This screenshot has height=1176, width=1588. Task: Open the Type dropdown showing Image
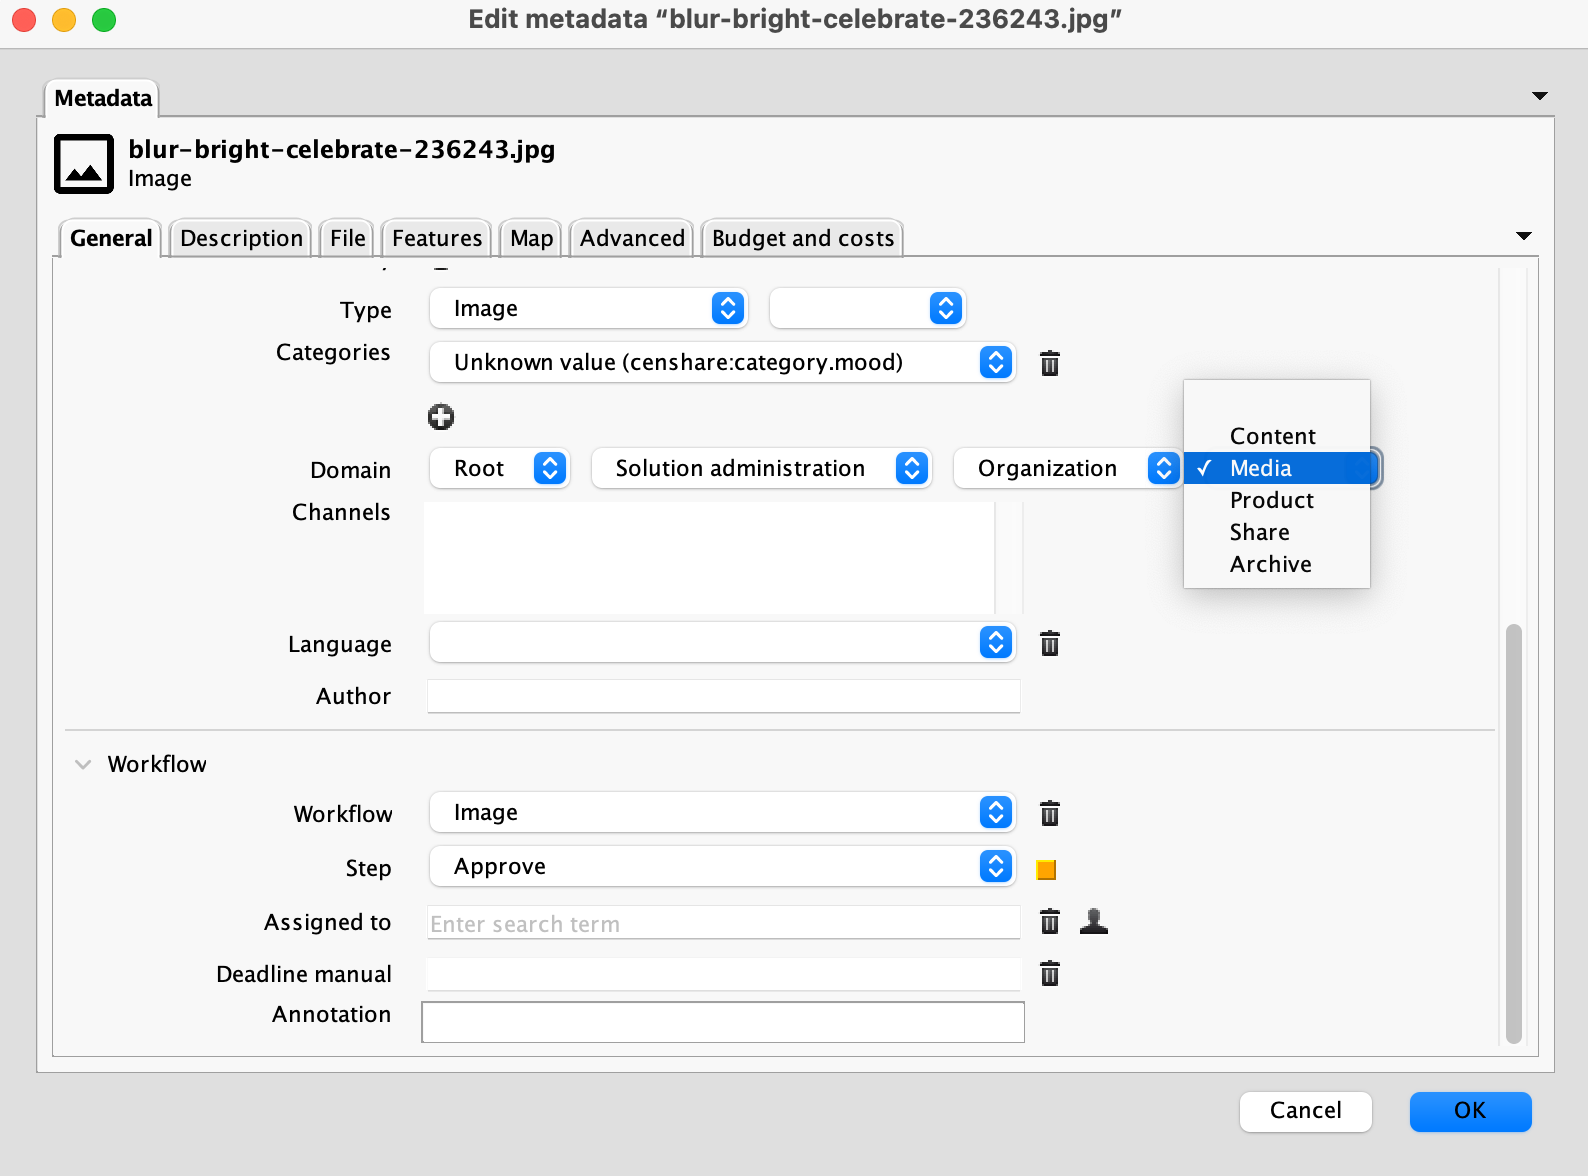click(x=588, y=308)
